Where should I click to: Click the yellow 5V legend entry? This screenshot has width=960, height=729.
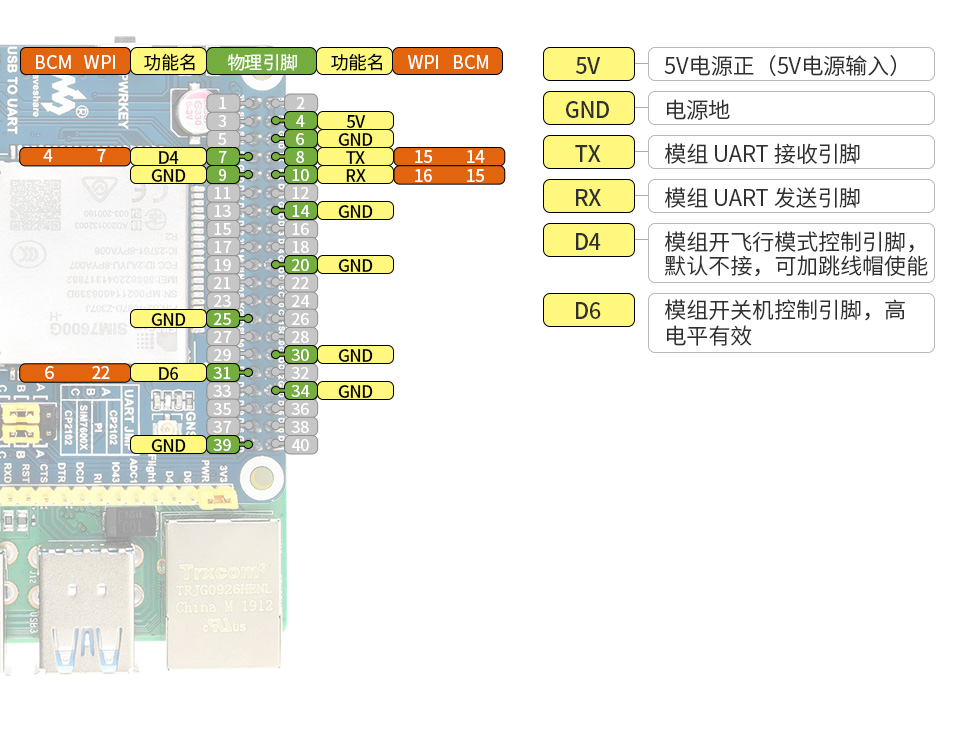tap(588, 64)
